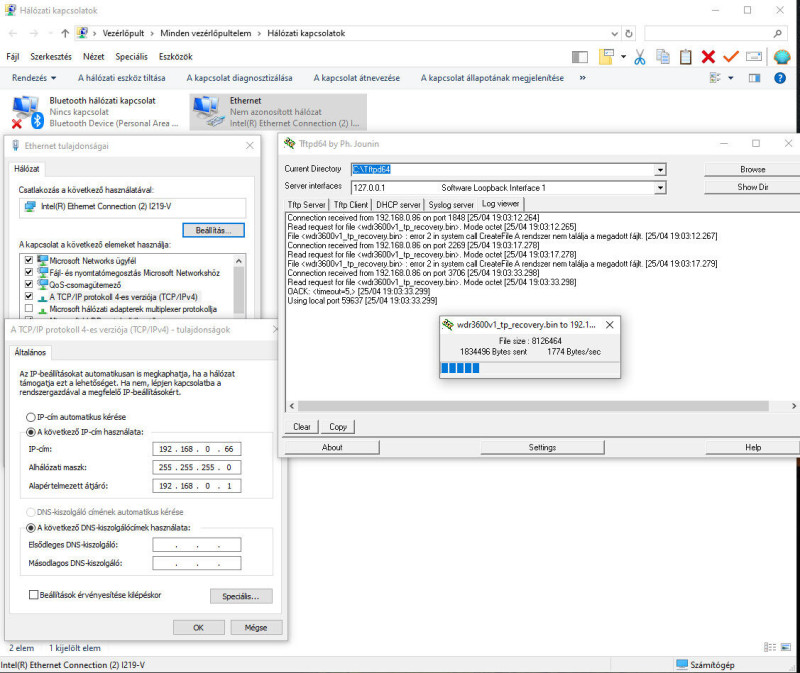The width and height of the screenshot is (800, 673).
Task: Click the back arrow navigation icon
Action: [13, 34]
